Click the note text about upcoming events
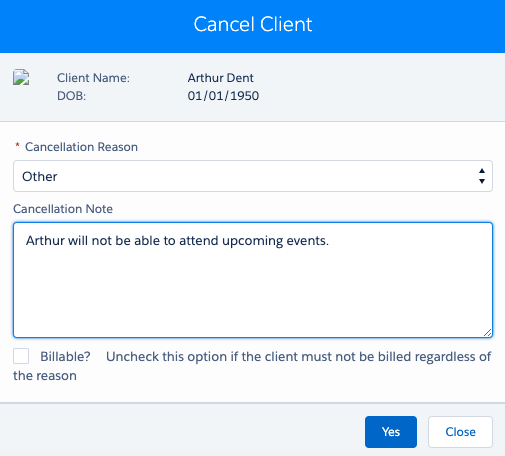 [x=177, y=241]
